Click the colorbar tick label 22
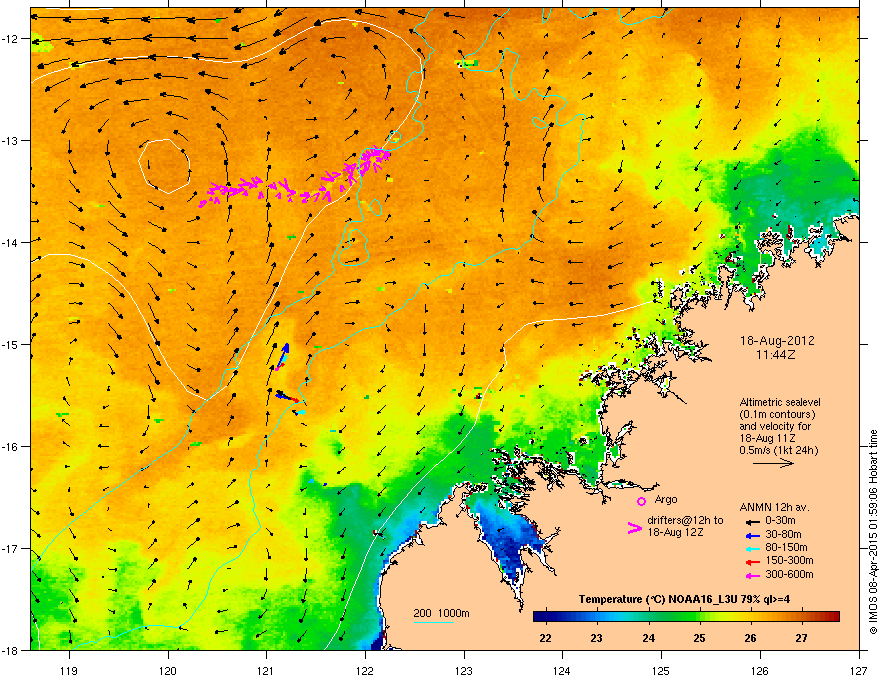This screenshot has width=880, height=680. 545,638
